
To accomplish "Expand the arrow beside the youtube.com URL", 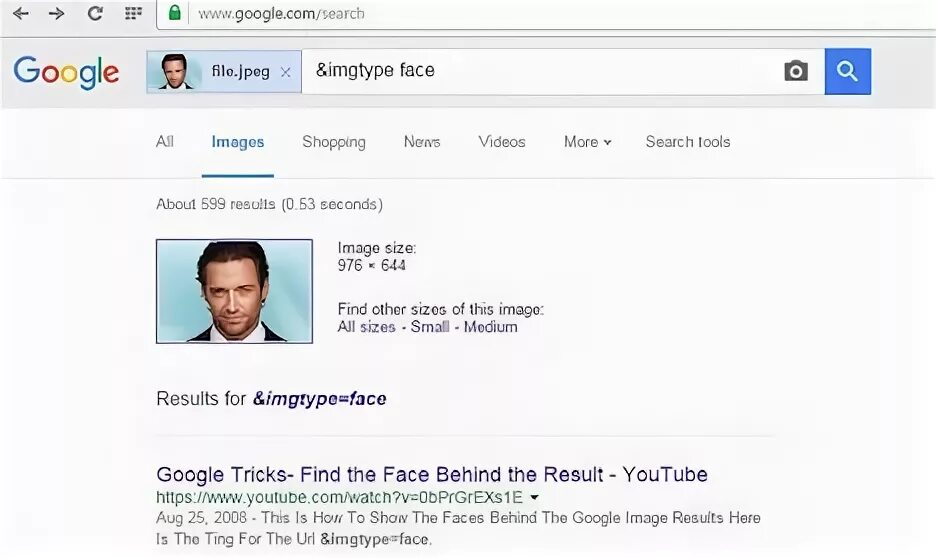I will click(534, 498).
